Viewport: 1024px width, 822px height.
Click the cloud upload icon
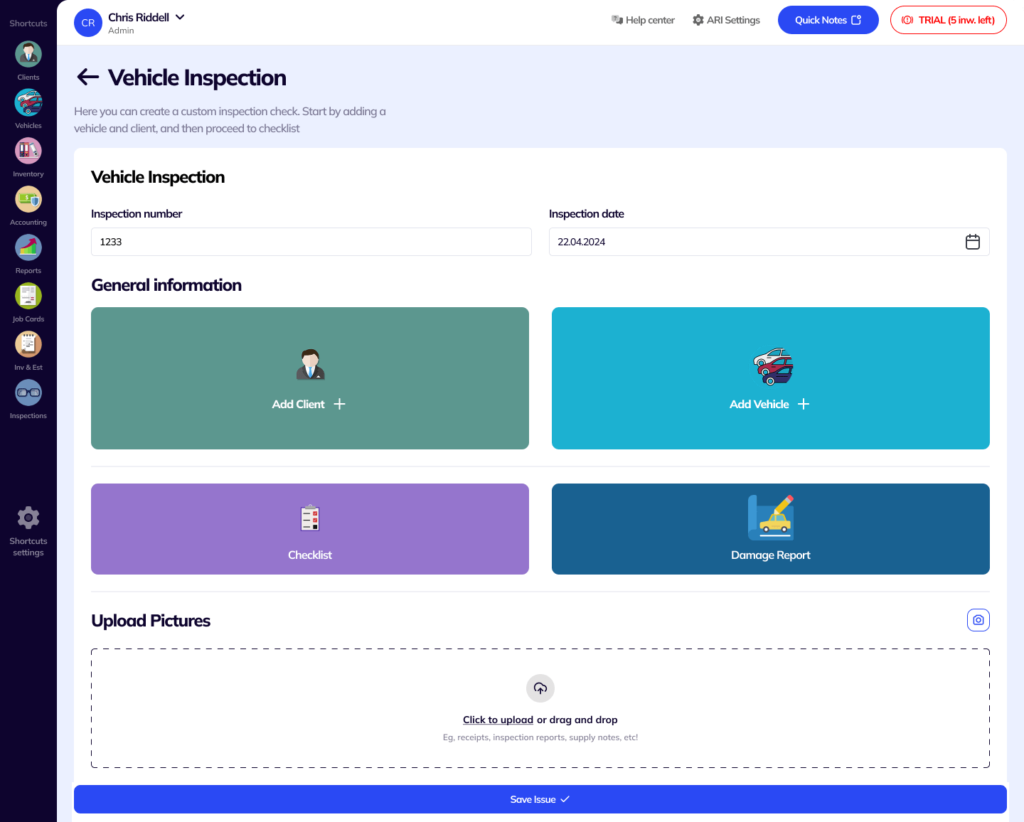[540, 688]
